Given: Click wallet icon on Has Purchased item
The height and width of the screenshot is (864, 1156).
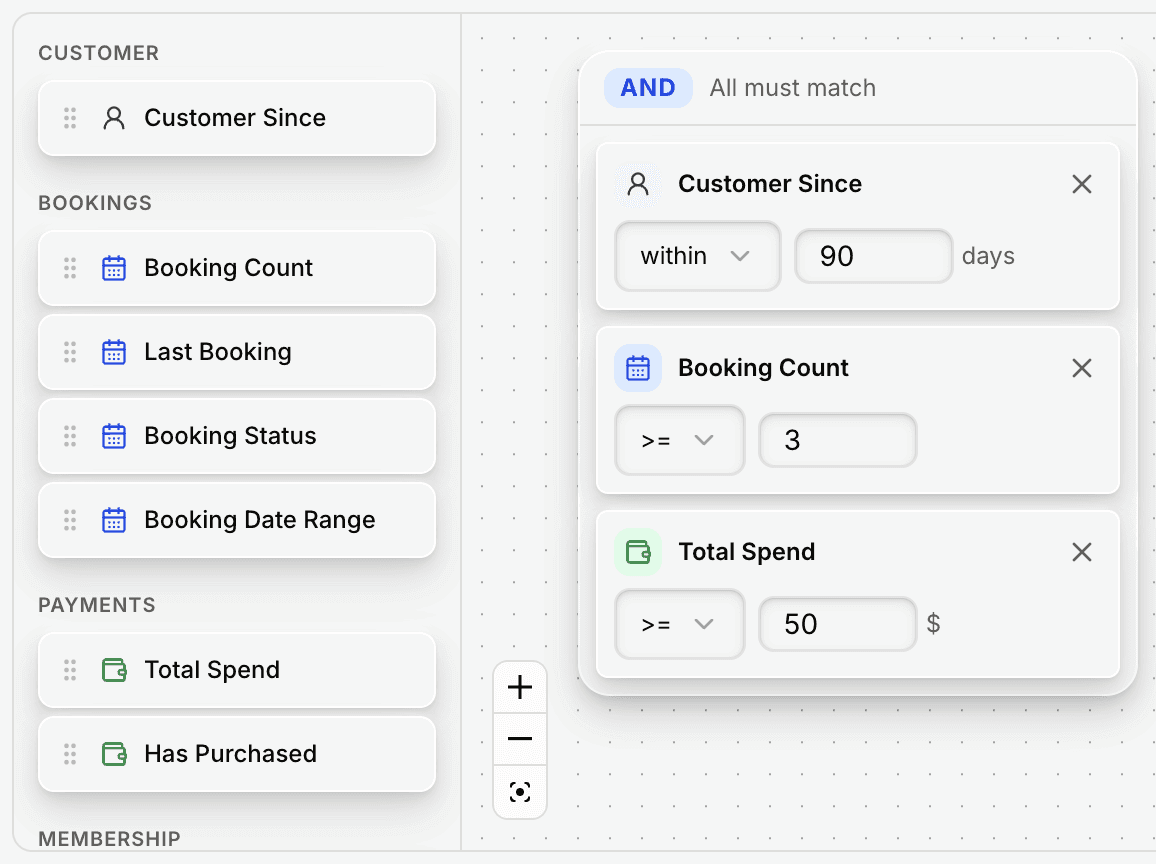Looking at the screenshot, I should 114,754.
